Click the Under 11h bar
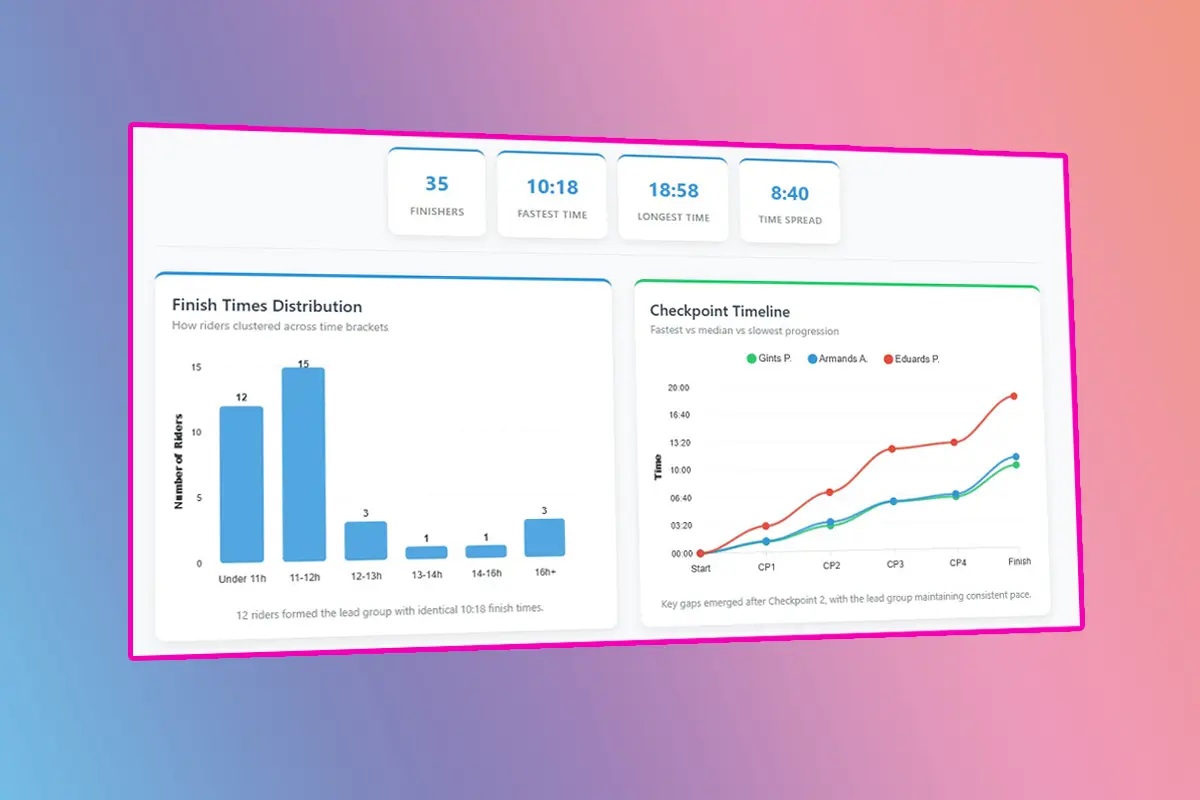 [x=241, y=484]
